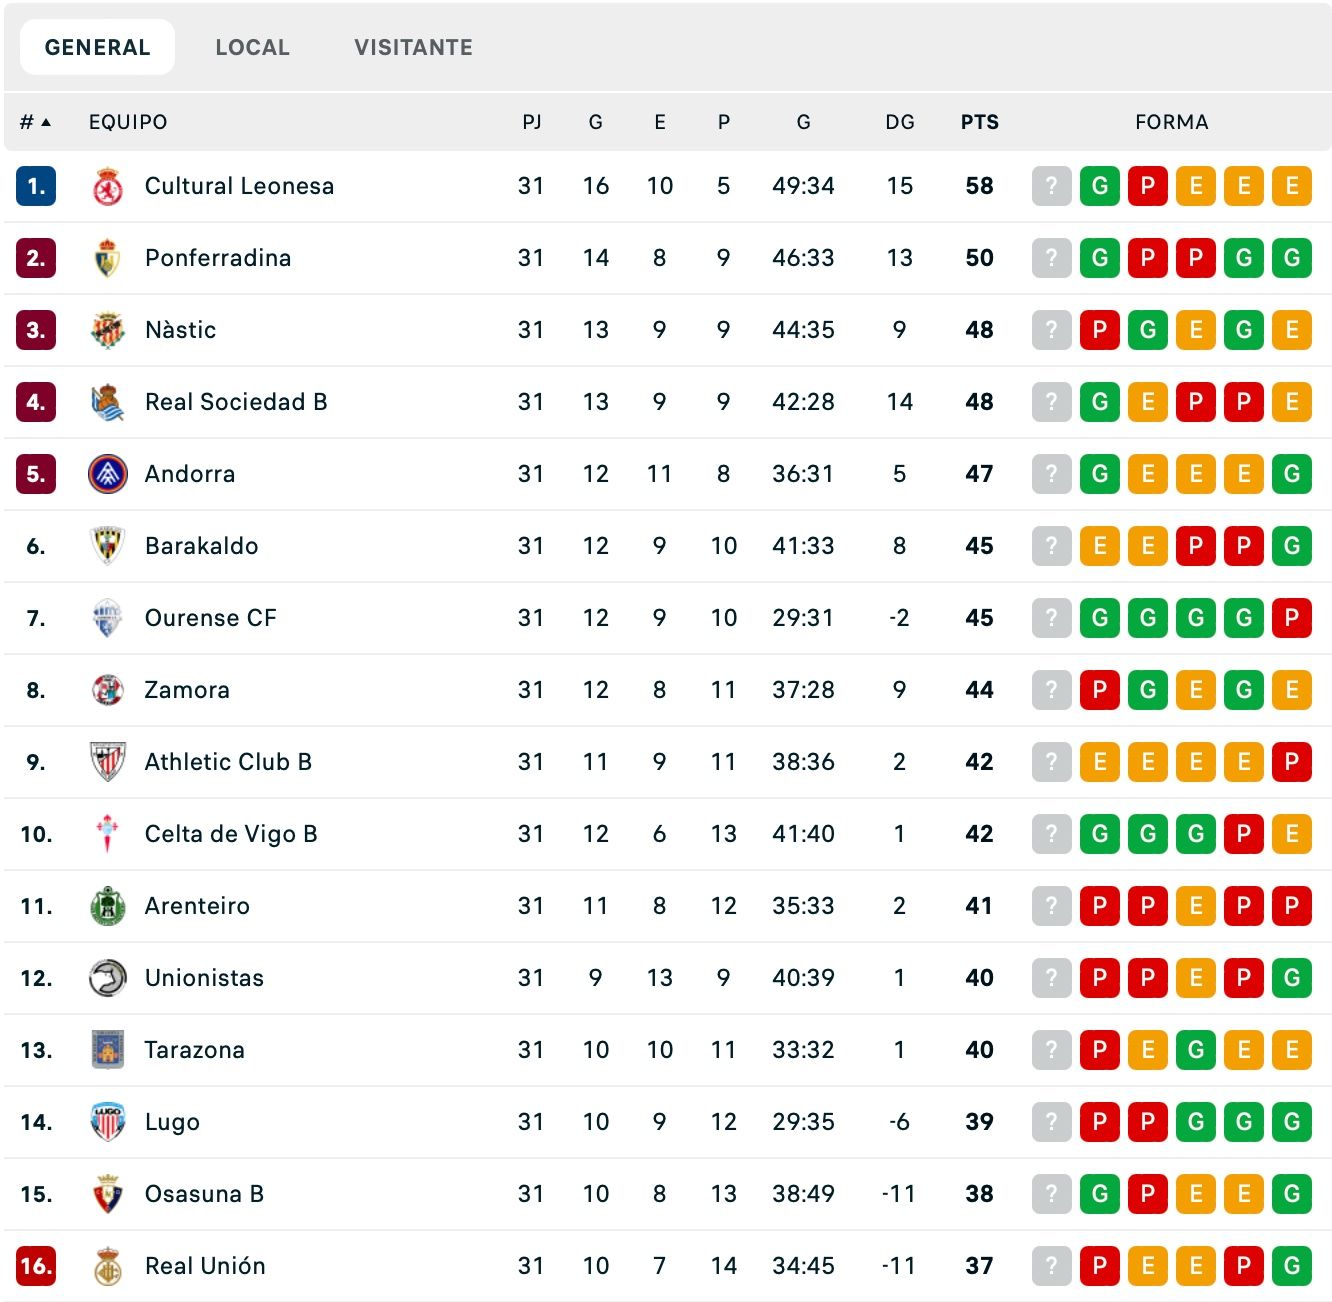Open the Barakaldo team link

click(201, 546)
